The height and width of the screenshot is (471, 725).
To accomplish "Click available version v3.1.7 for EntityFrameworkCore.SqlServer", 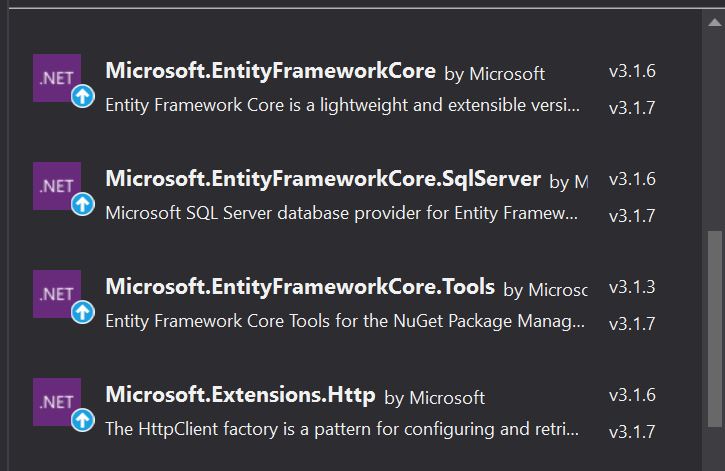I will click(632, 216).
